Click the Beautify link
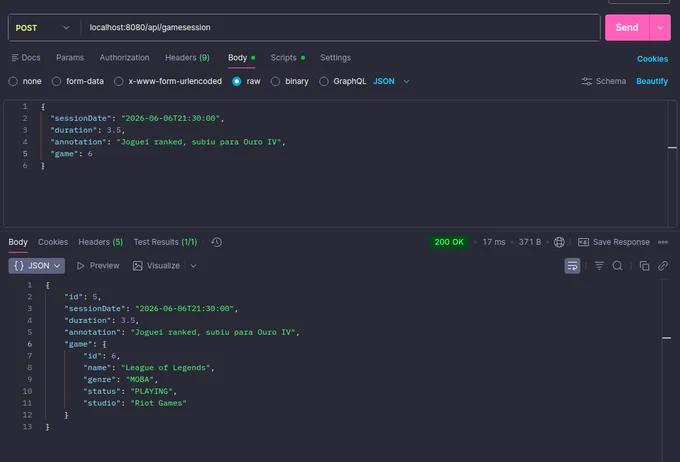680x462 pixels. coord(652,81)
